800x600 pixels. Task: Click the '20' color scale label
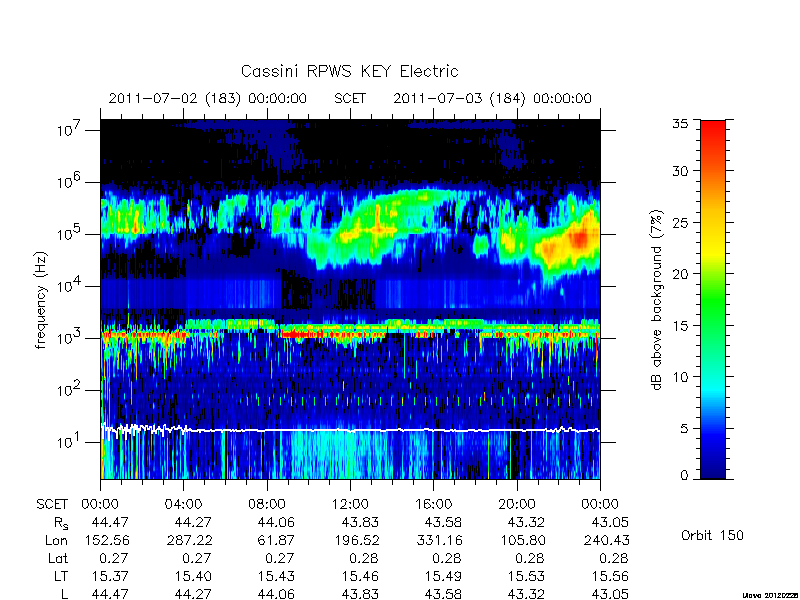click(680, 274)
